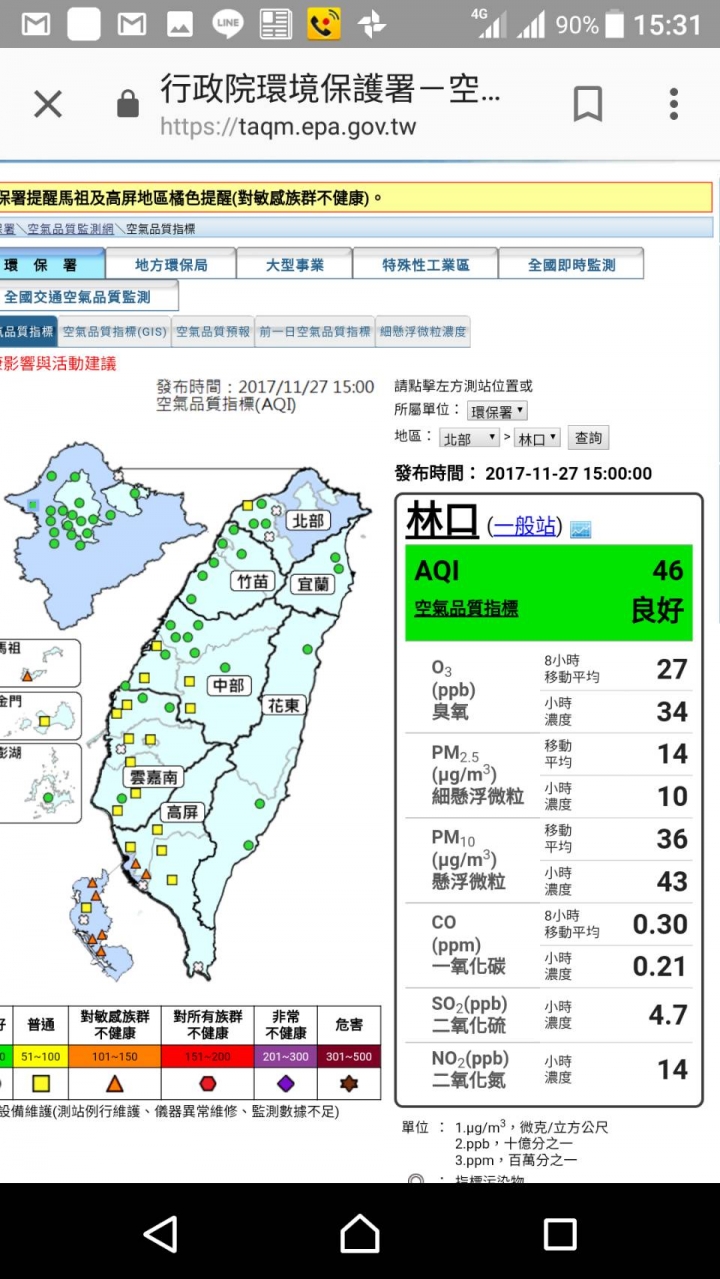The height and width of the screenshot is (1279, 720).
Task: Click the SO2 hourly value 4.7
Action: click(668, 1015)
